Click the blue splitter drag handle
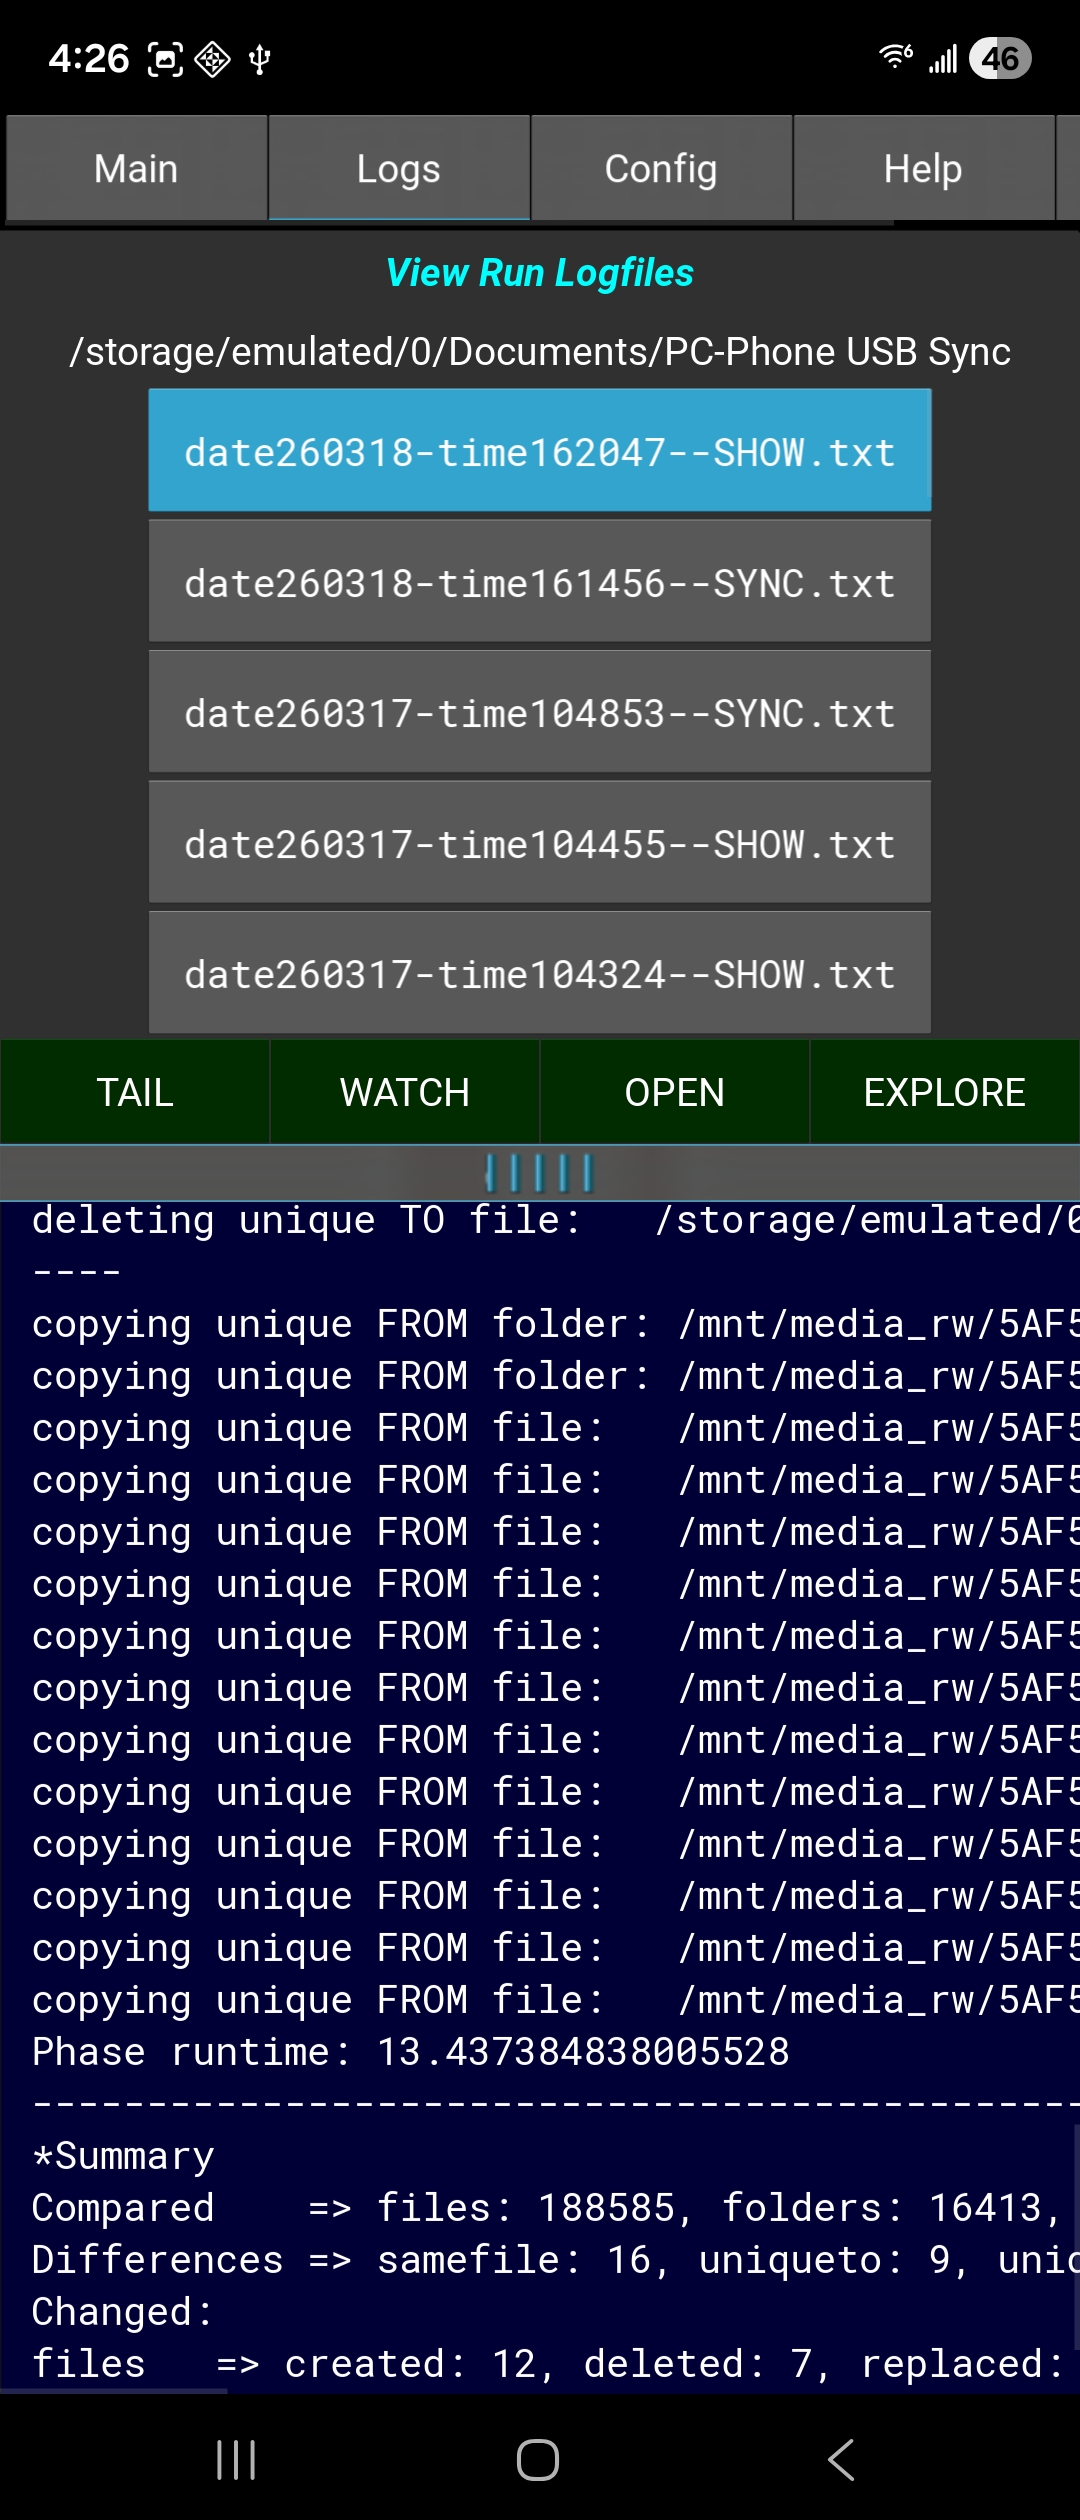 coord(540,1173)
